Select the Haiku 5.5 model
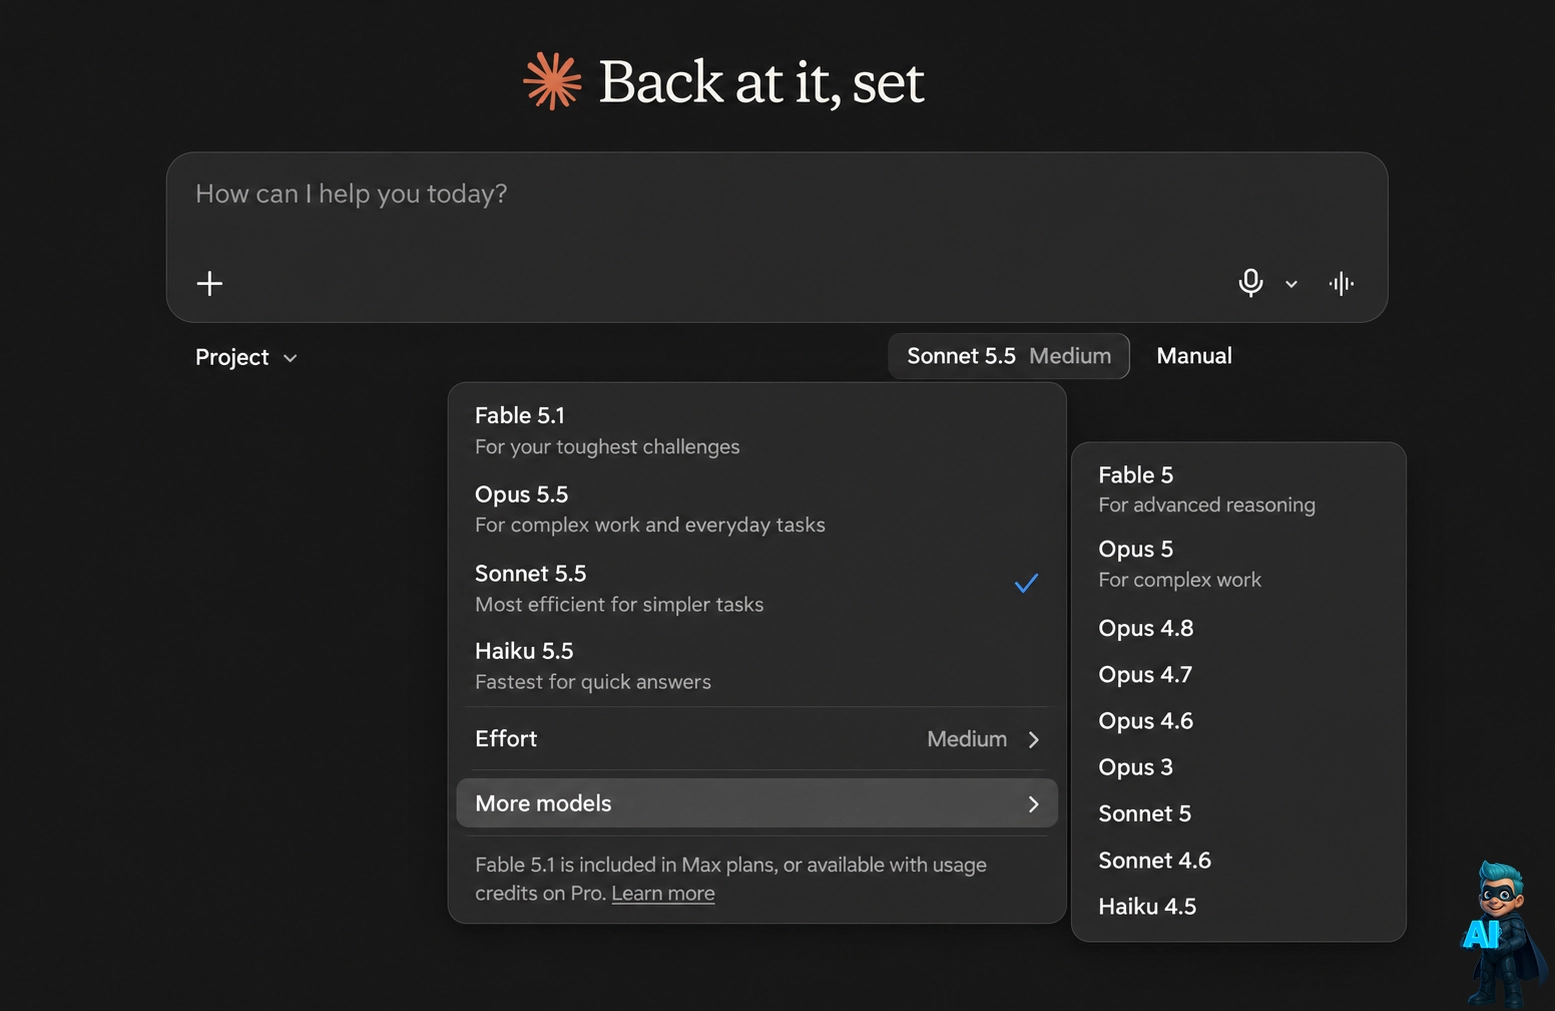This screenshot has height=1011, width=1555. coord(757,666)
